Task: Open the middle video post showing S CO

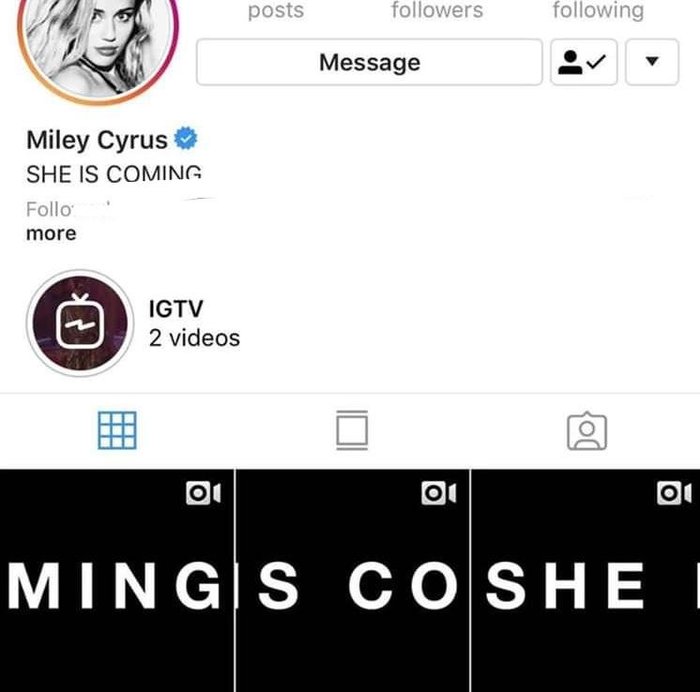Action: (353, 580)
